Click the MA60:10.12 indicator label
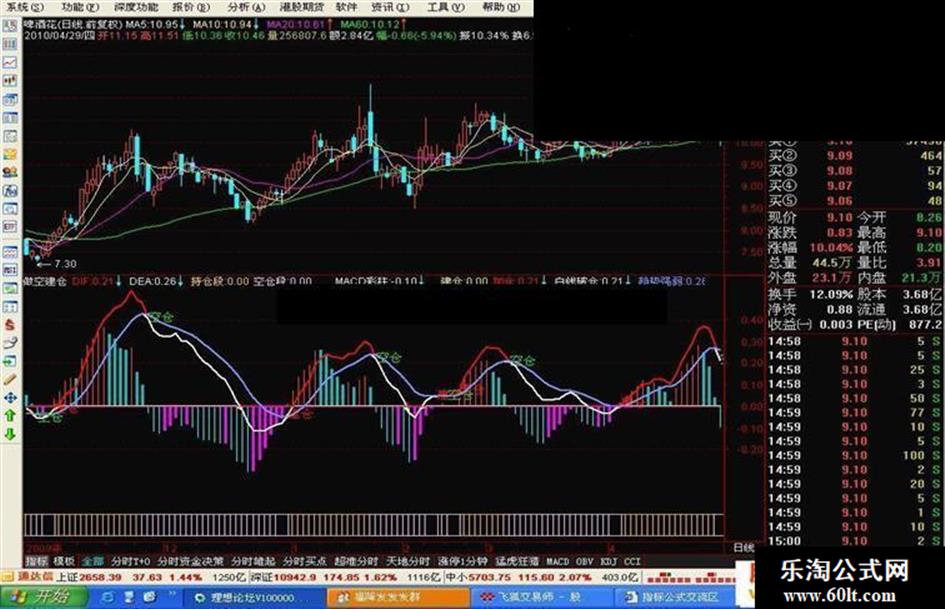Image resolution: width=945 pixels, height=609 pixels. pos(369,25)
